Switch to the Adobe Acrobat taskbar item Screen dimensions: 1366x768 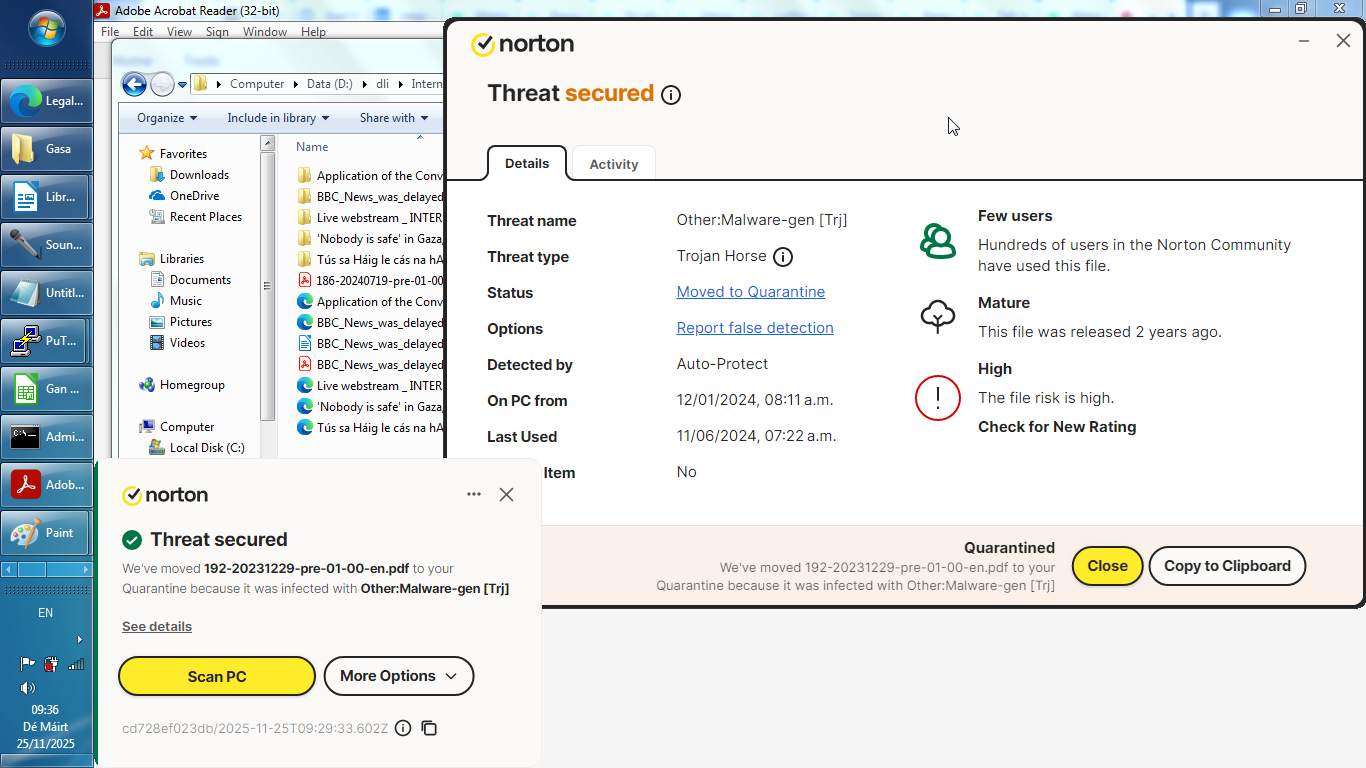click(x=47, y=485)
